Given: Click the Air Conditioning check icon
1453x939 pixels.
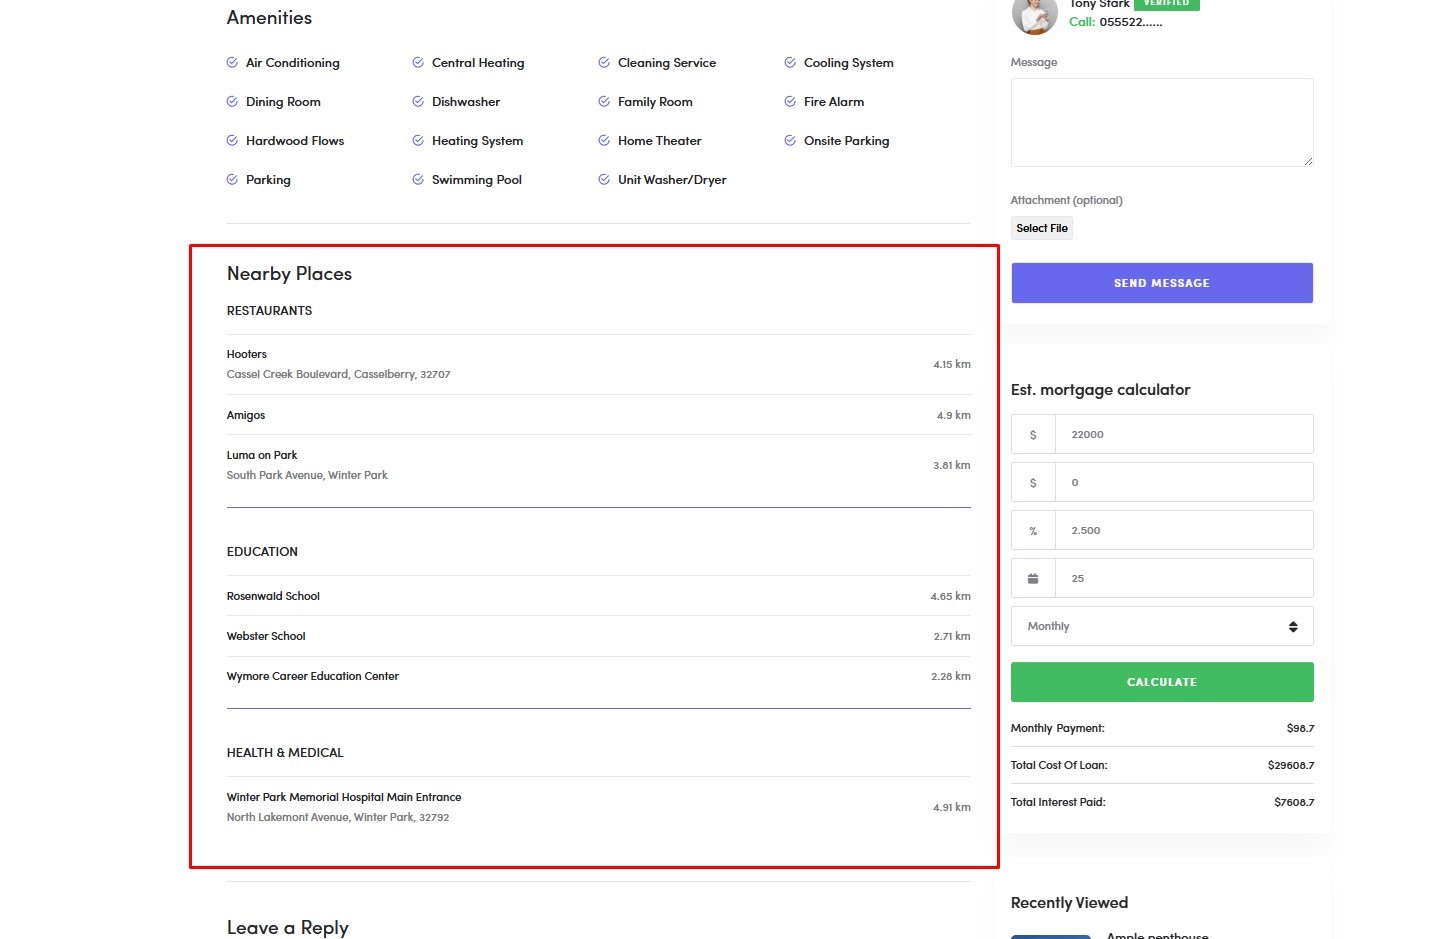Looking at the screenshot, I should [x=232, y=62].
